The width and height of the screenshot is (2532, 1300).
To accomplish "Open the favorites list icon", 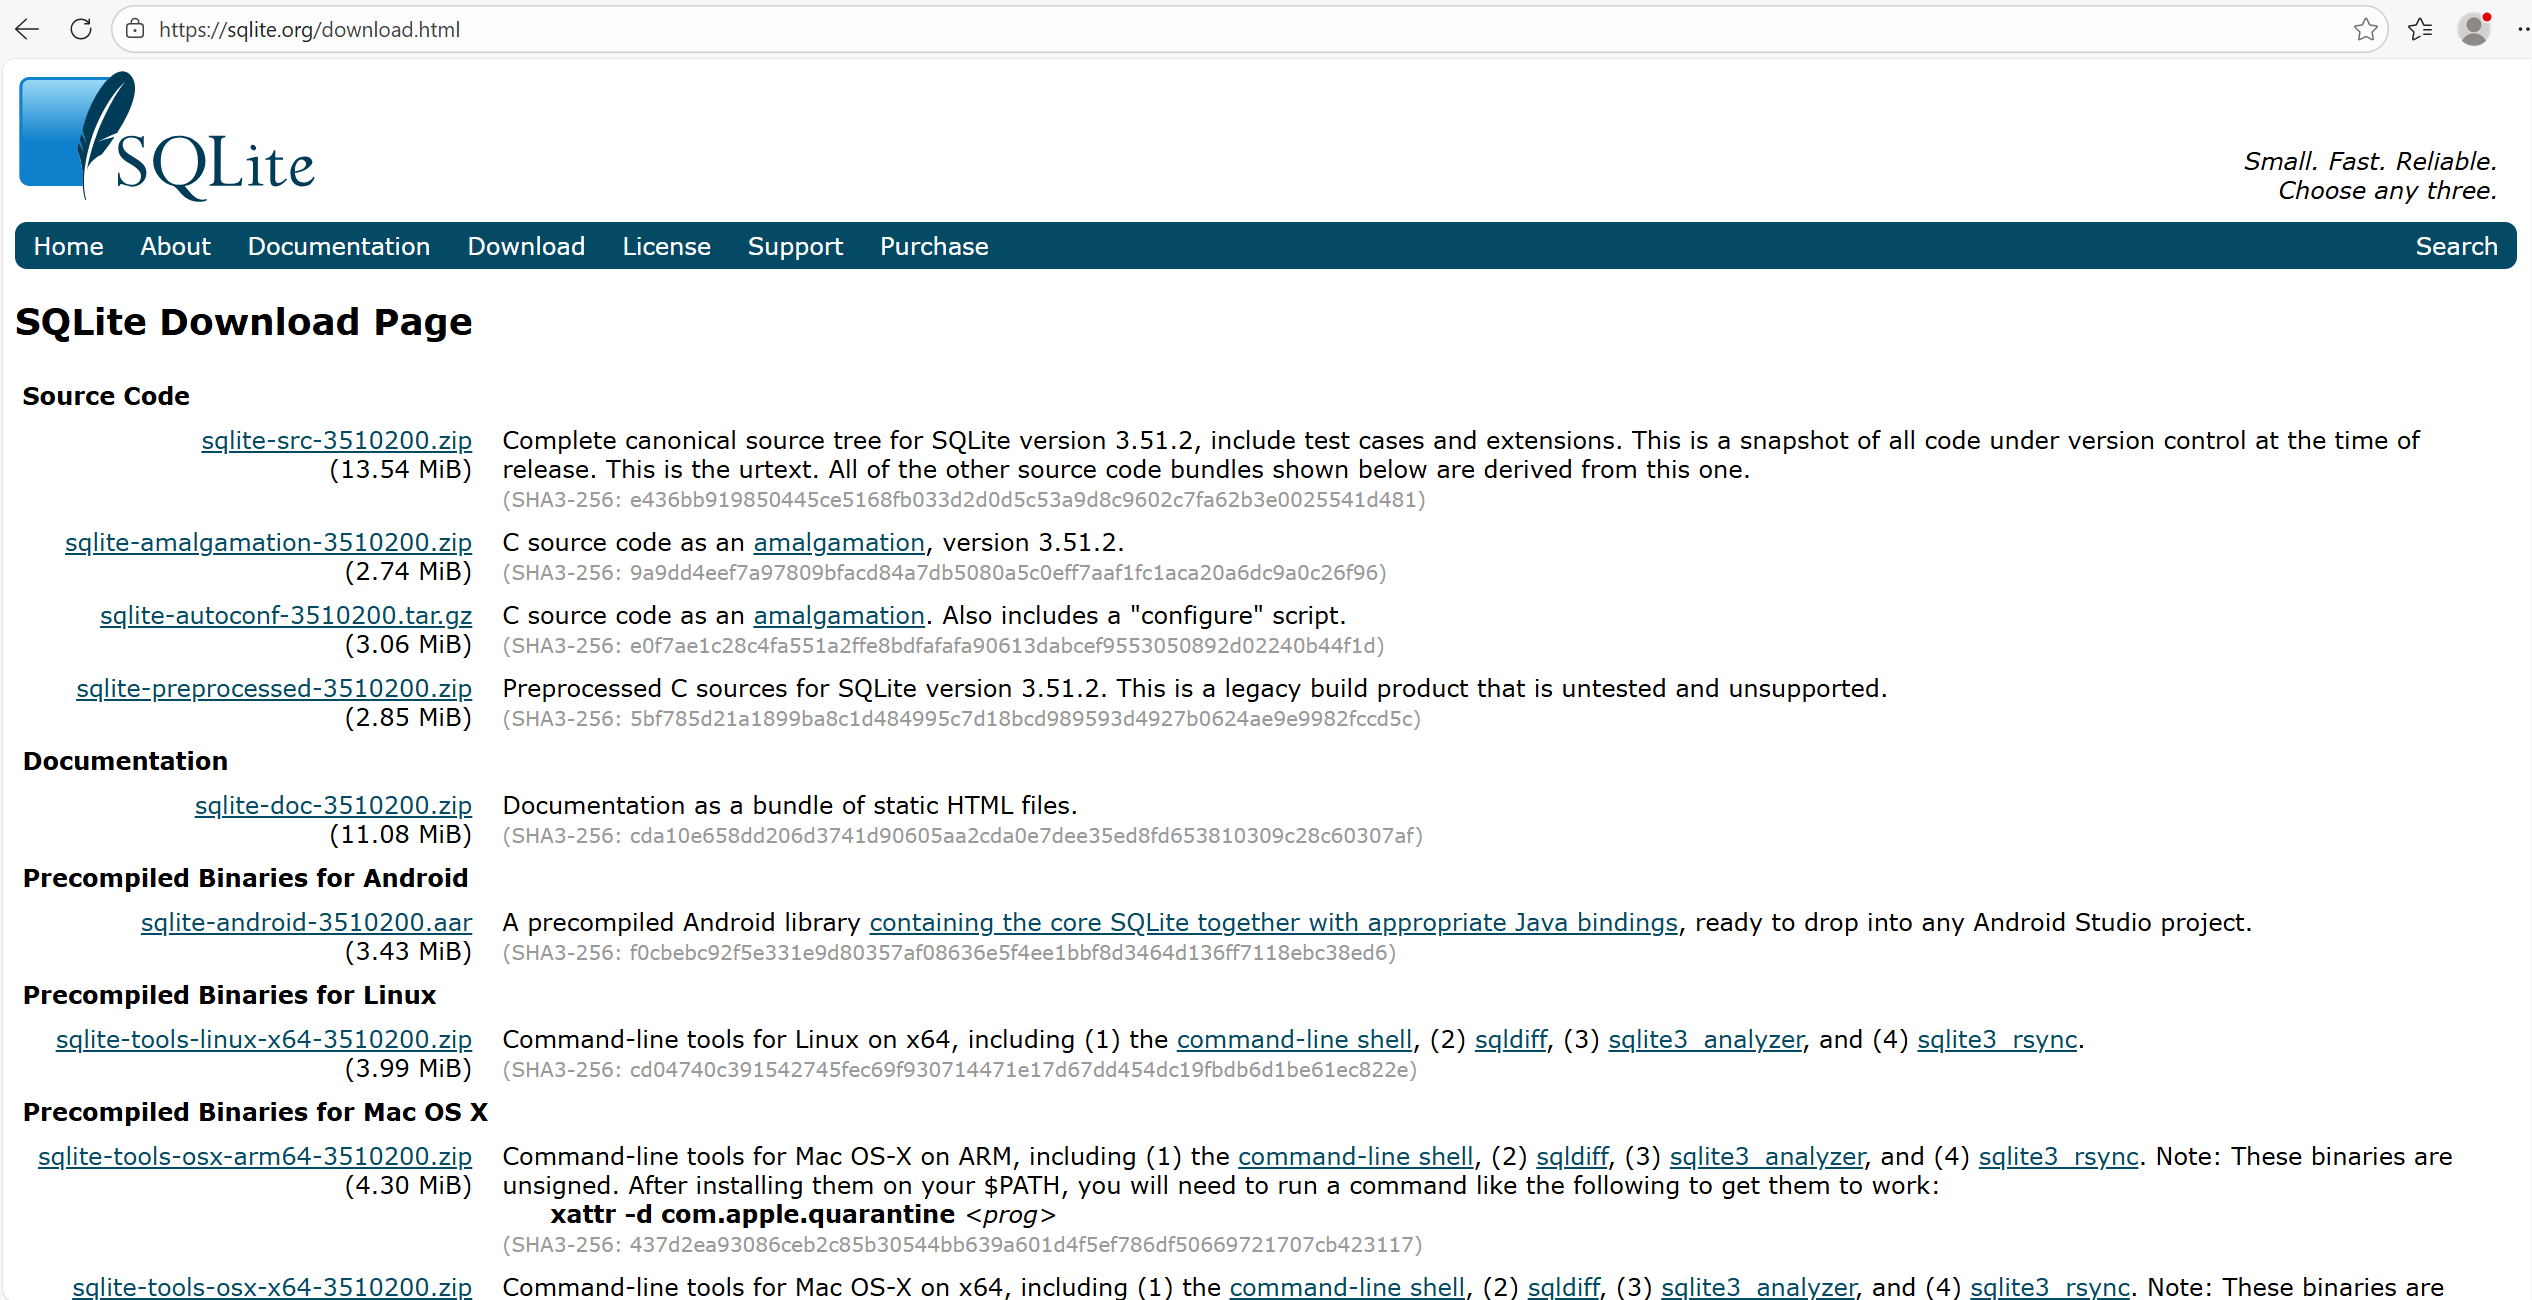I will click(x=2420, y=29).
